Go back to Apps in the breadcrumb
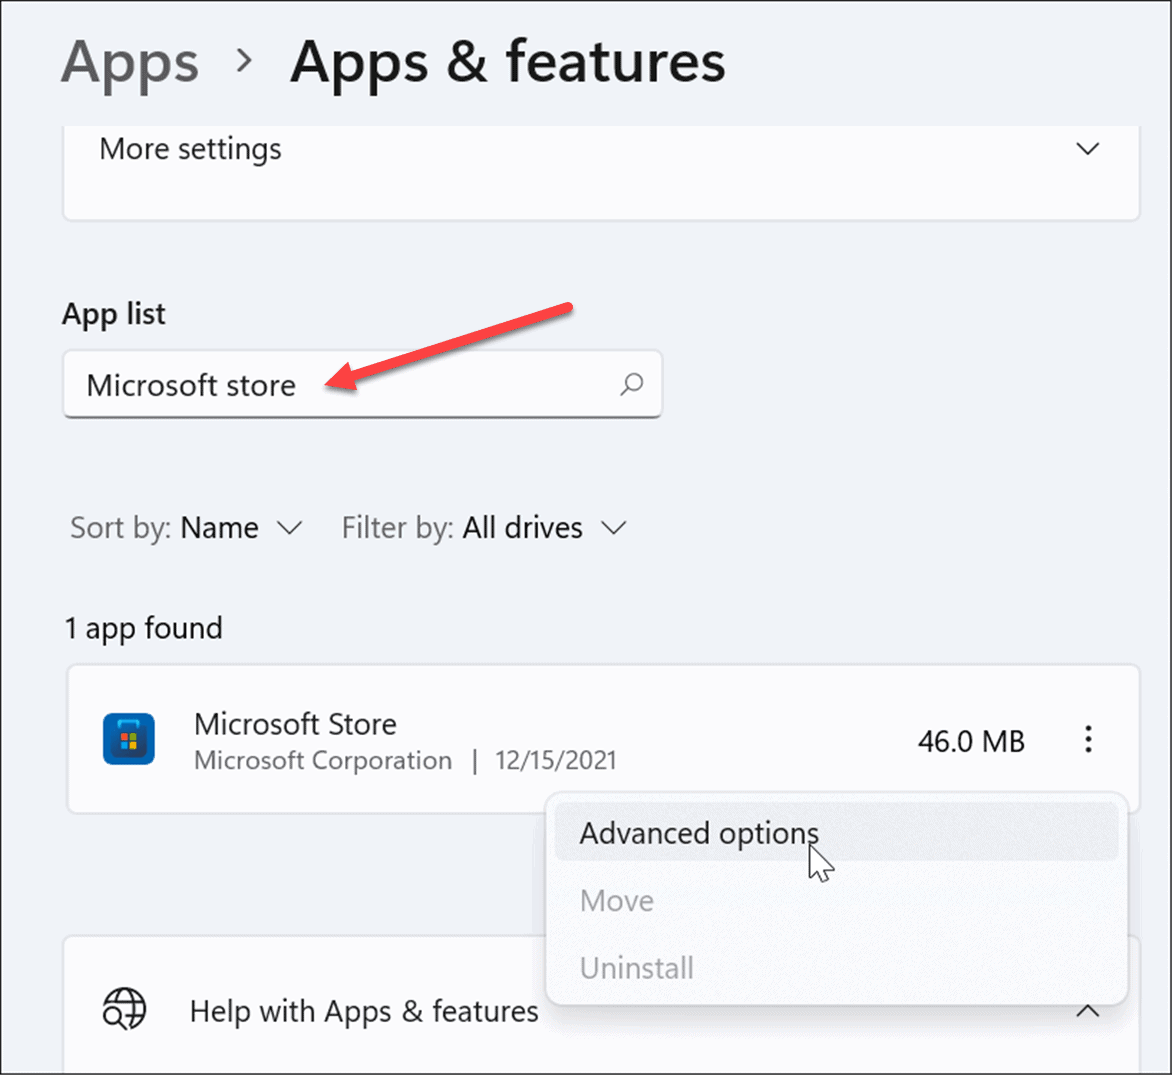Viewport: 1172px width, 1075px height. (x=130, y=61)
